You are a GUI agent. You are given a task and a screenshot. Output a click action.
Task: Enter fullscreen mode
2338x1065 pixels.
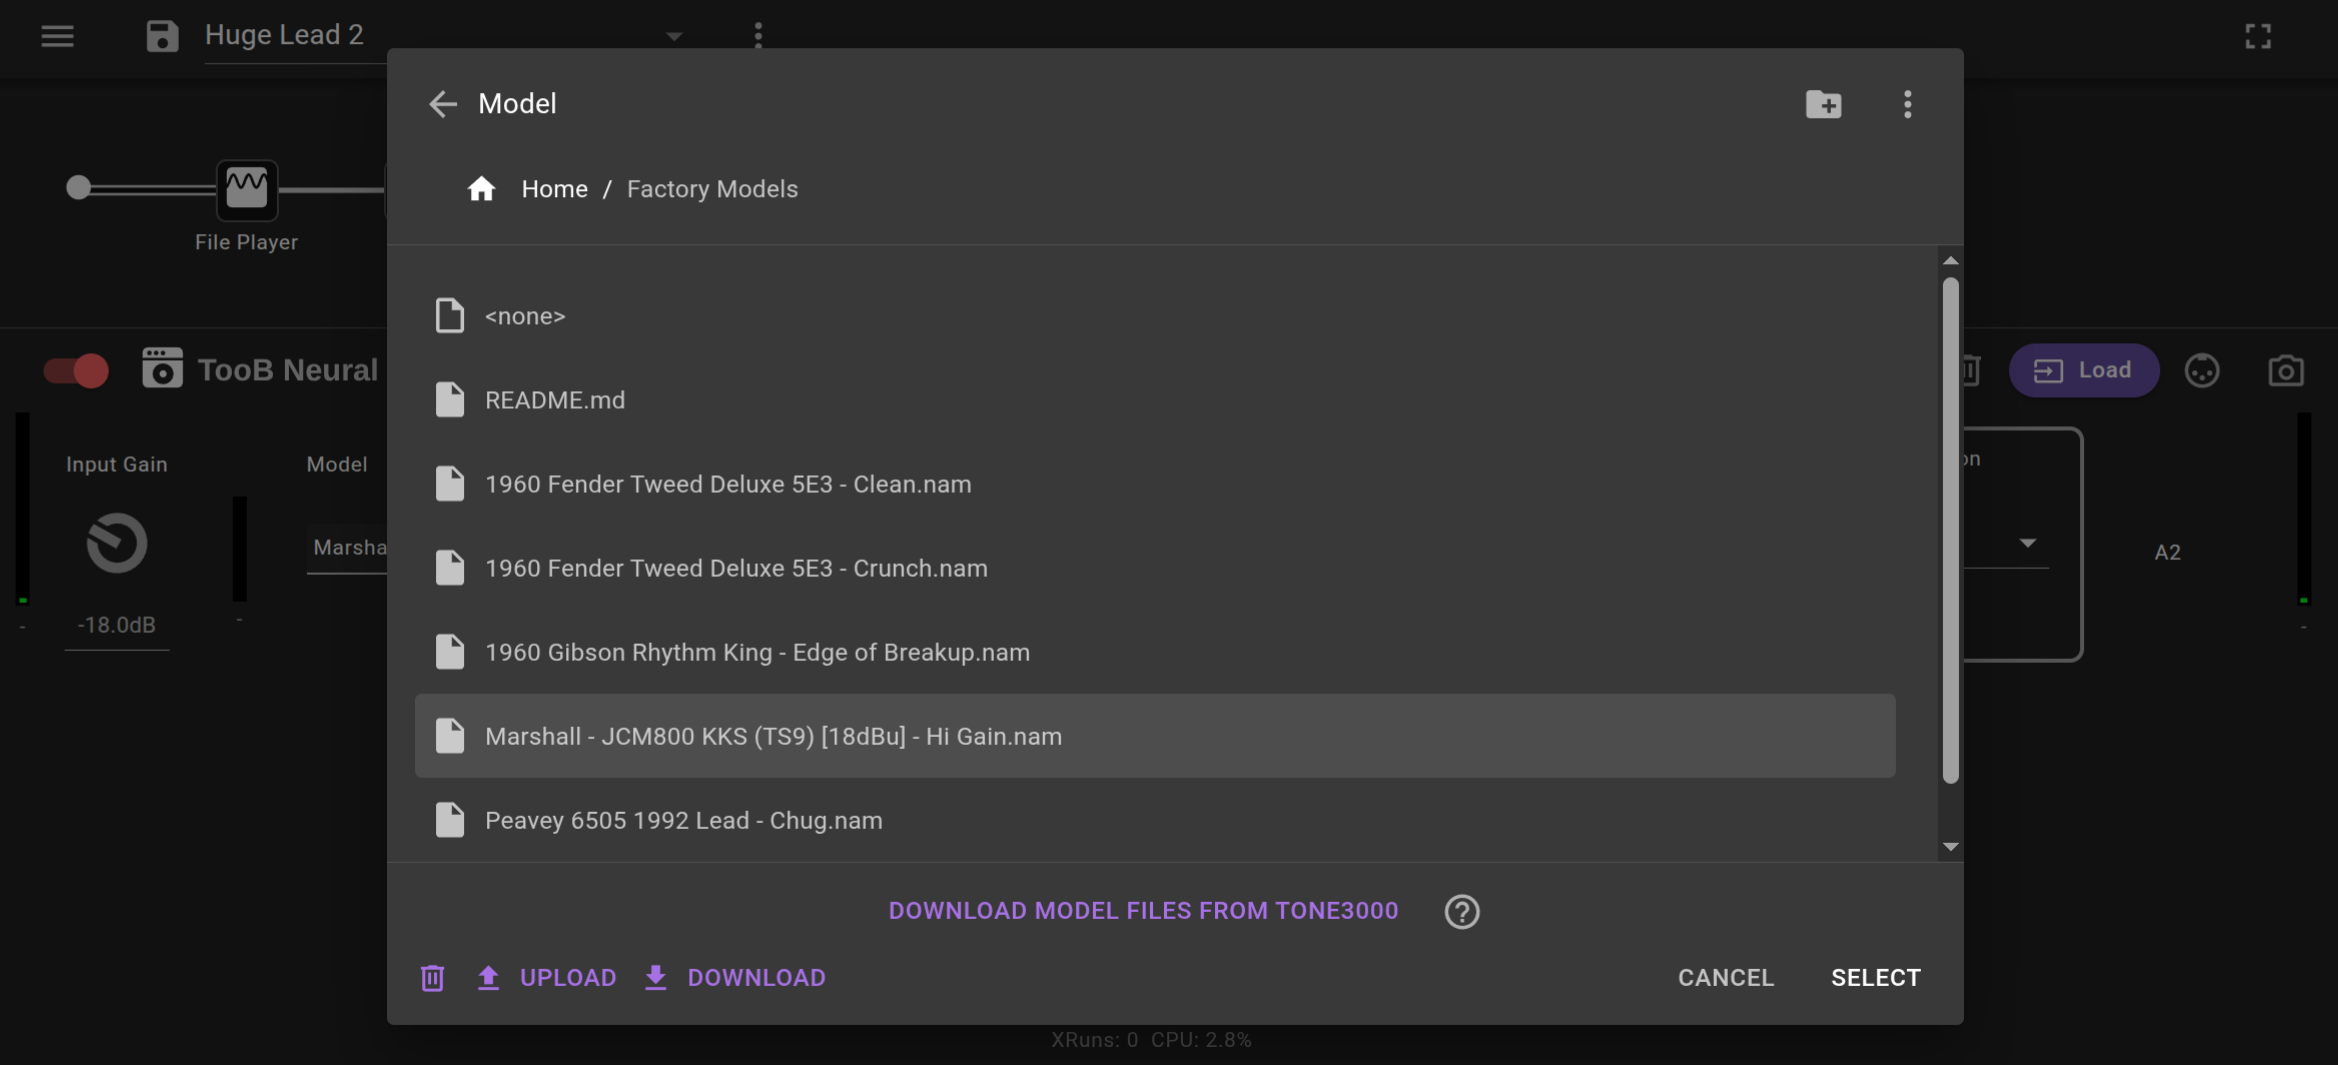tap(2258, 36)
